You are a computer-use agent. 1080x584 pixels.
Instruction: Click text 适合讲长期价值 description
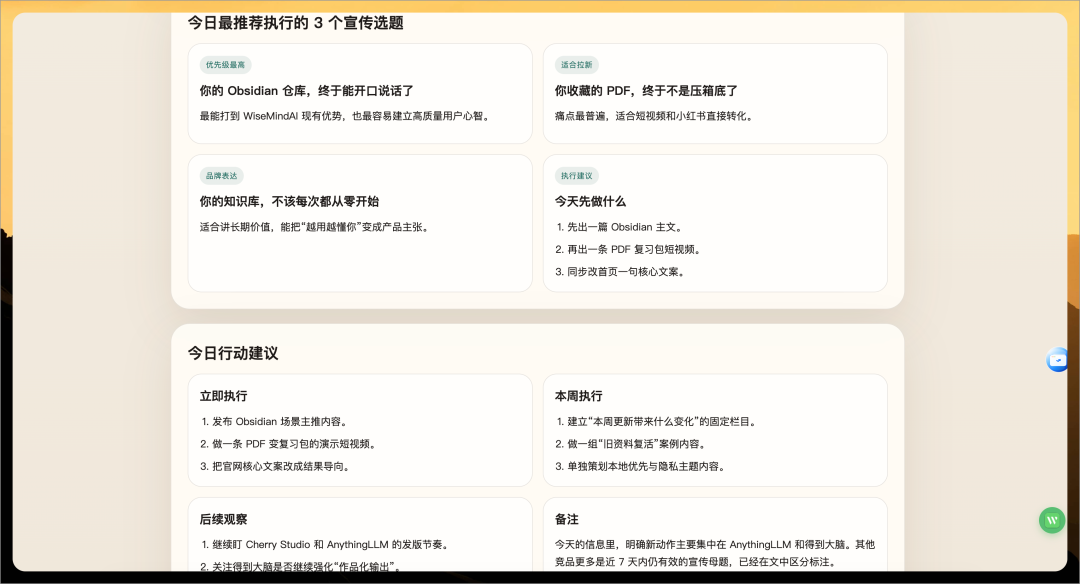click(315, 227)
